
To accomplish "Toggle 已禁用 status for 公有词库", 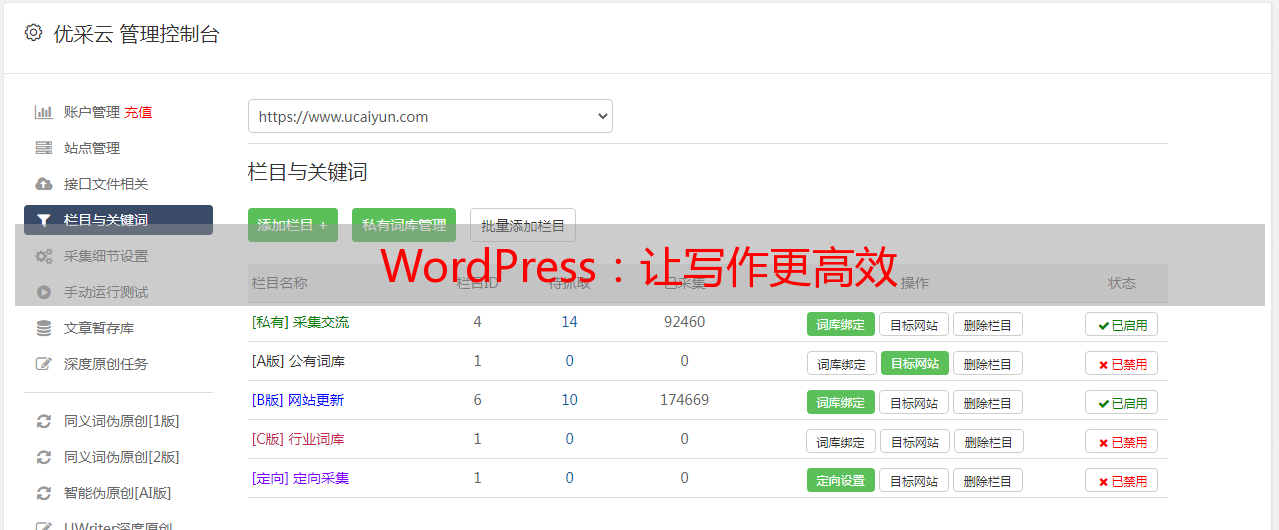I will point(1122,363).
